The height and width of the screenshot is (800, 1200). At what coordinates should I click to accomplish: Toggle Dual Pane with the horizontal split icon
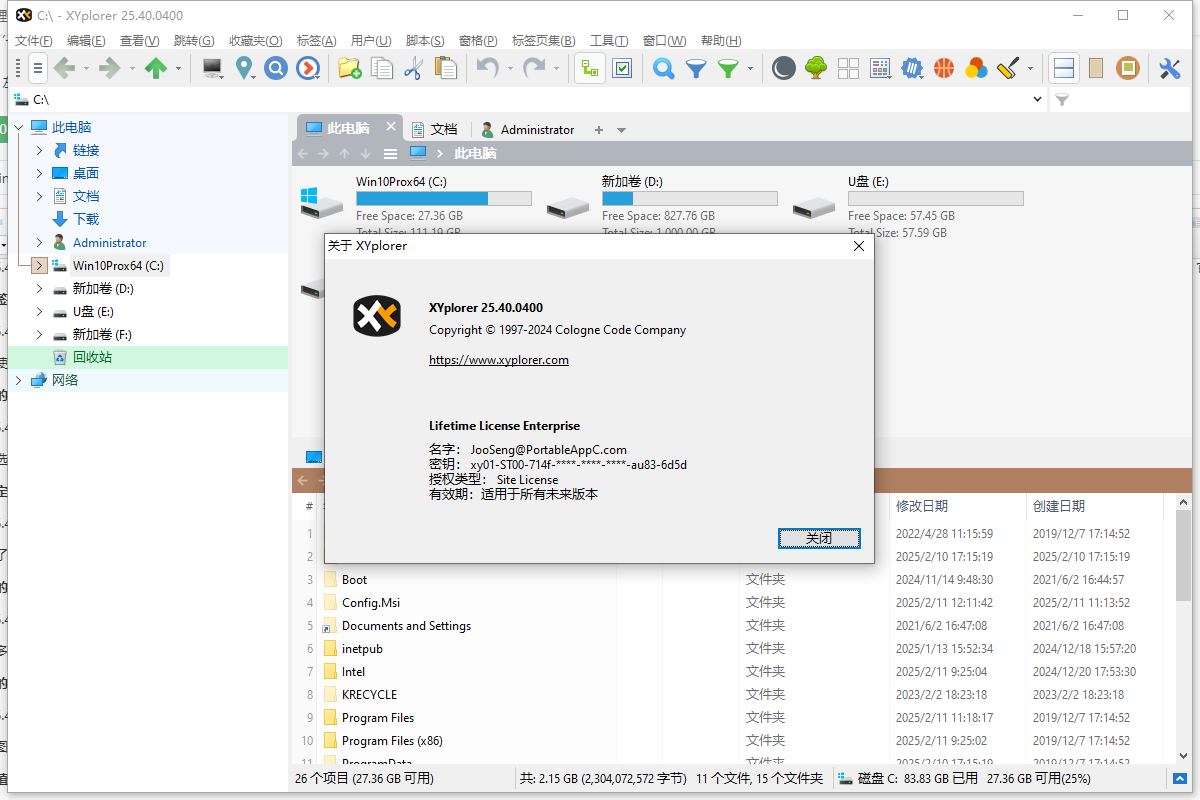(1064, 68)
